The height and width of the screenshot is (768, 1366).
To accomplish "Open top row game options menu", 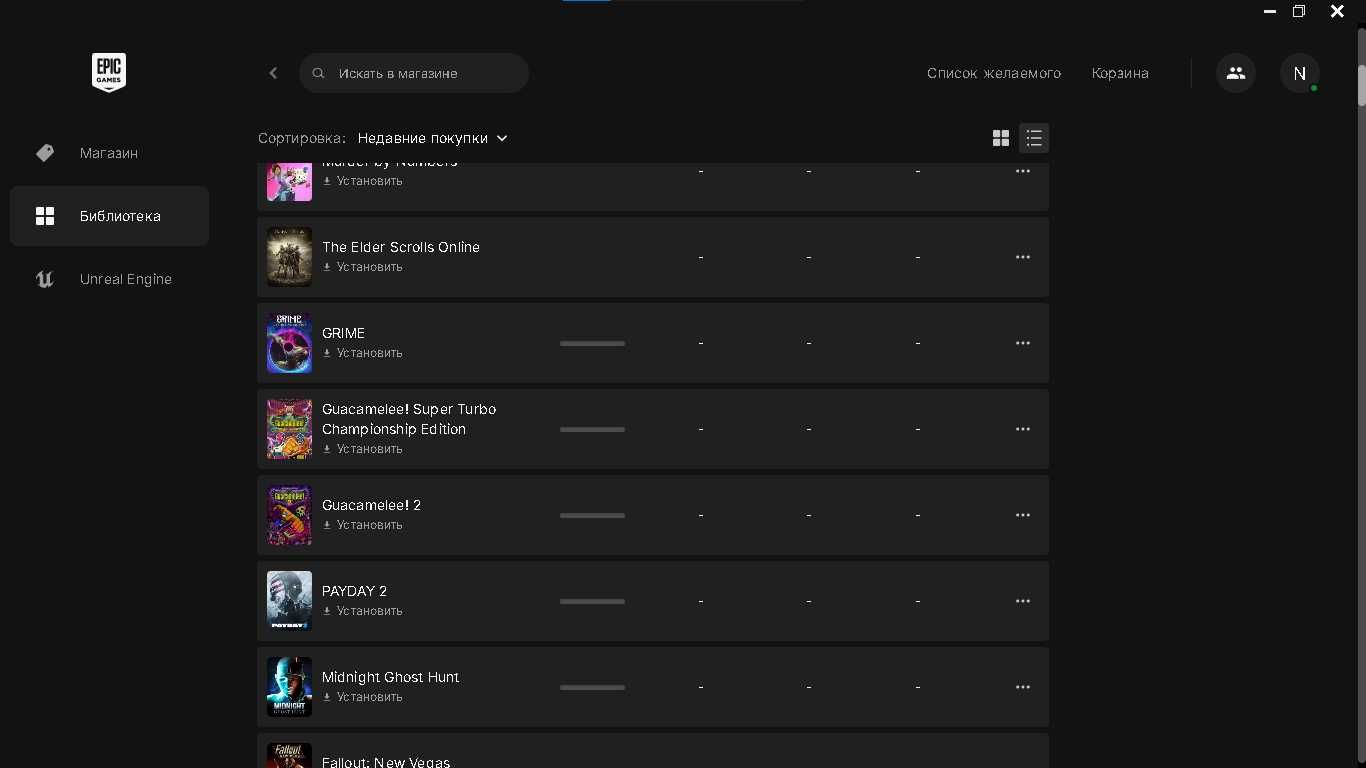I will tap(1023, 171).
